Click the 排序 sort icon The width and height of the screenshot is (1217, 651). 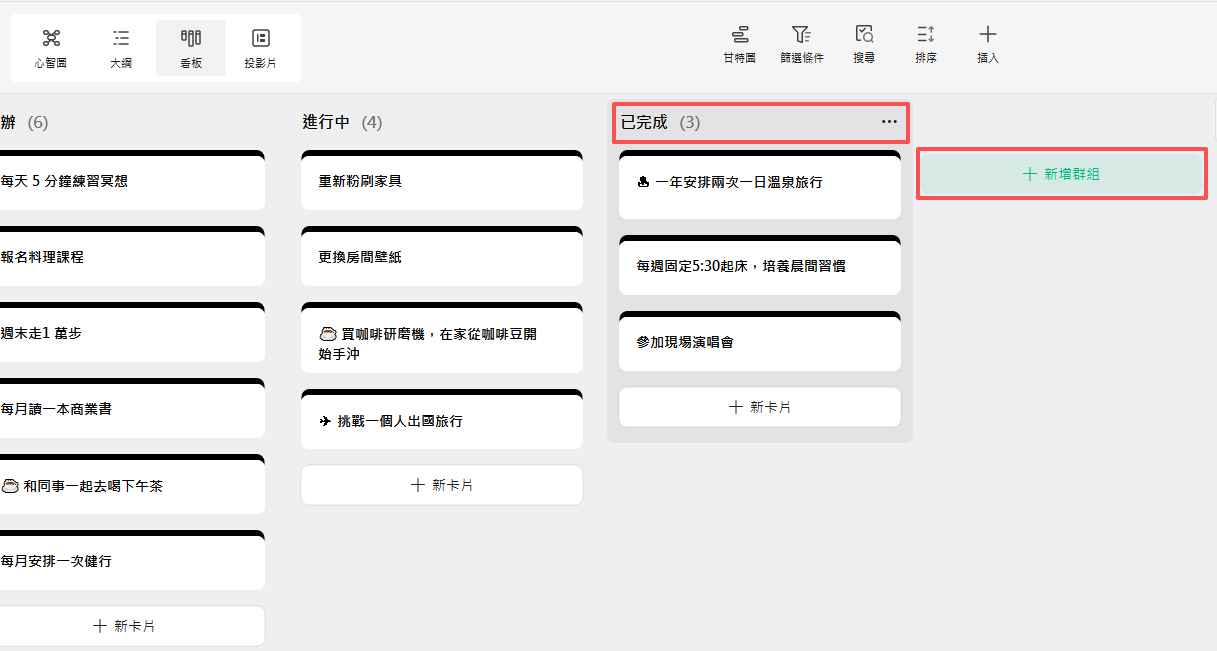pyautogui.click(x=925, y=44)
